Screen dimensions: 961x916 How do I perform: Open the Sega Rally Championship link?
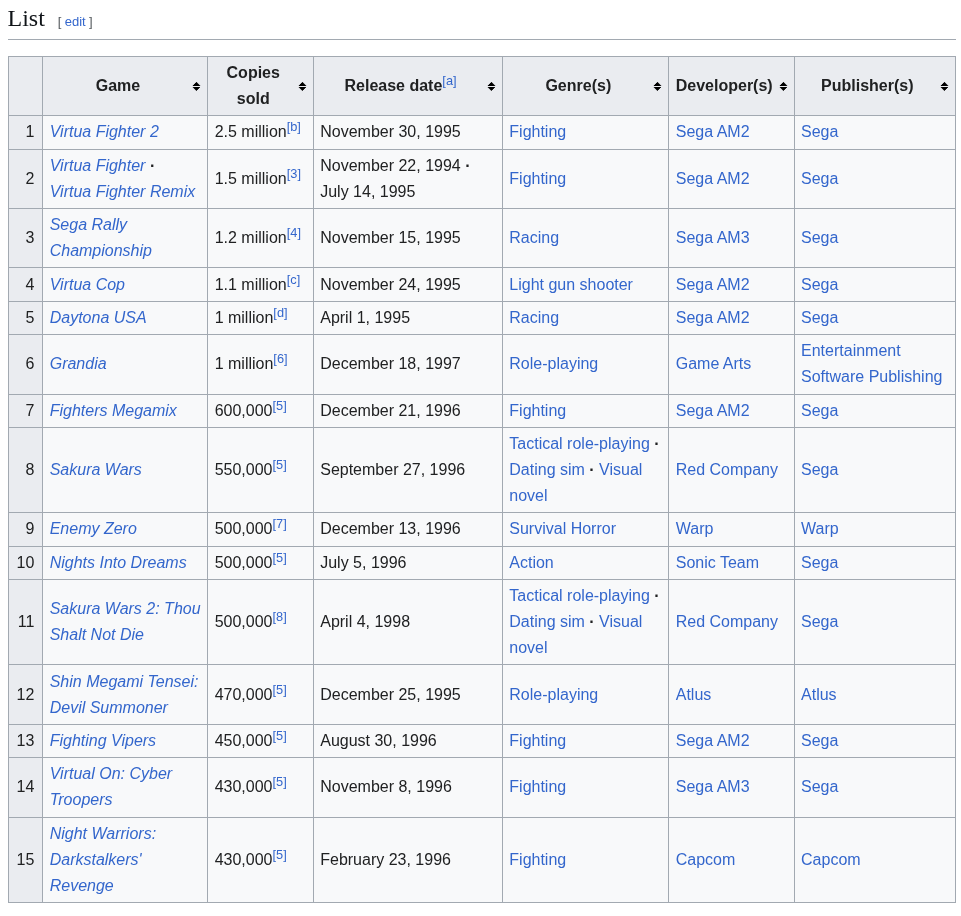tap(101, 238)
